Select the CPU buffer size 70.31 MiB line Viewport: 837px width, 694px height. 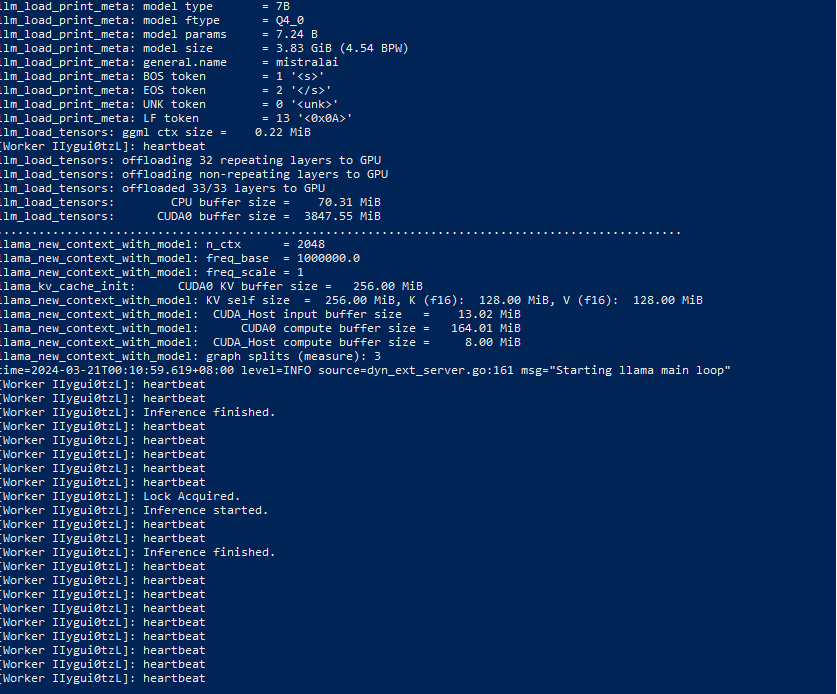[x=190, y=202]
